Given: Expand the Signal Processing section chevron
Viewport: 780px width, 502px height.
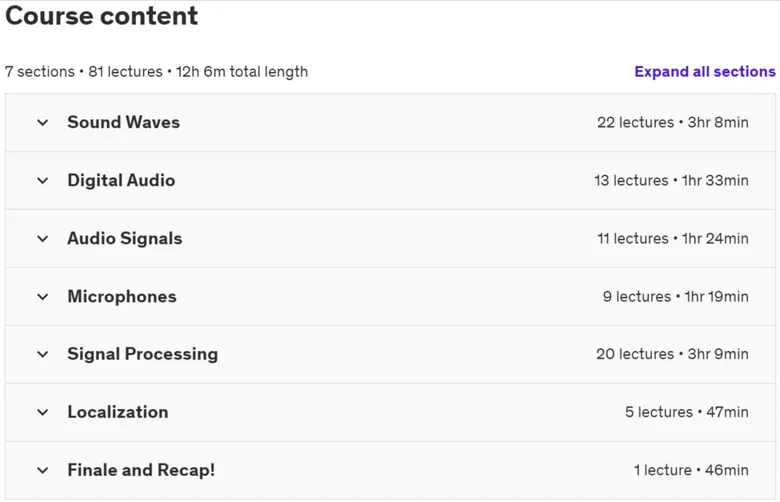Looking at the screenshot, I should (43, 354).
